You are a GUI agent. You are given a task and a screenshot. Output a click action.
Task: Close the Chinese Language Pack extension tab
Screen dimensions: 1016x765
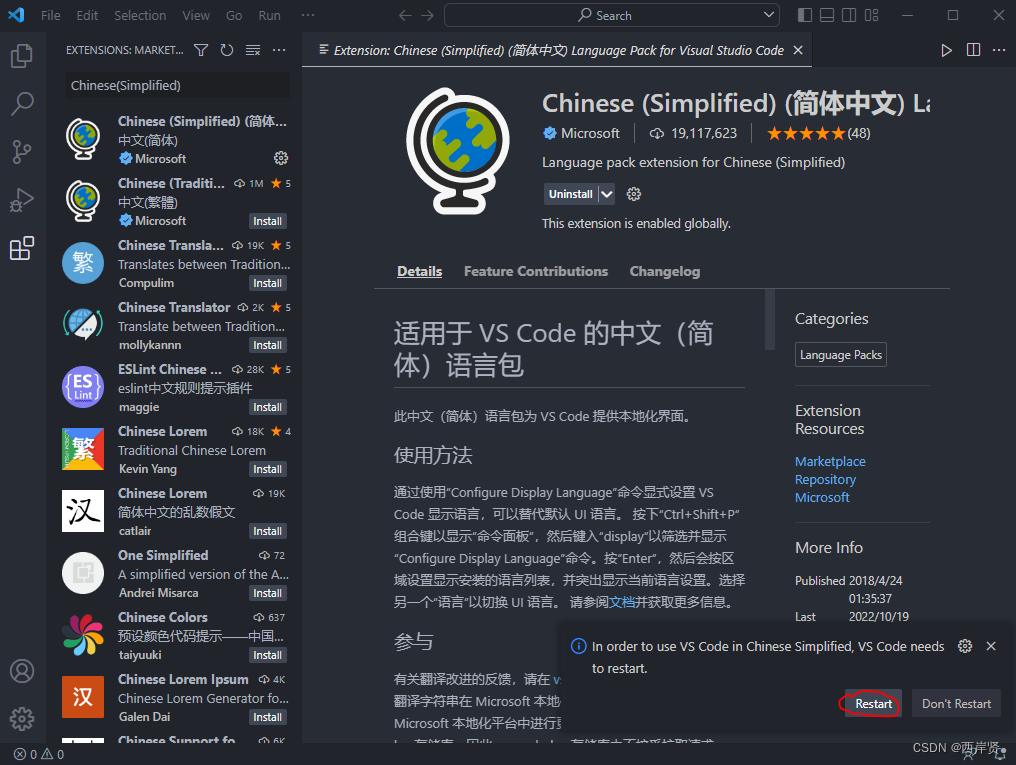pos(798,50)
